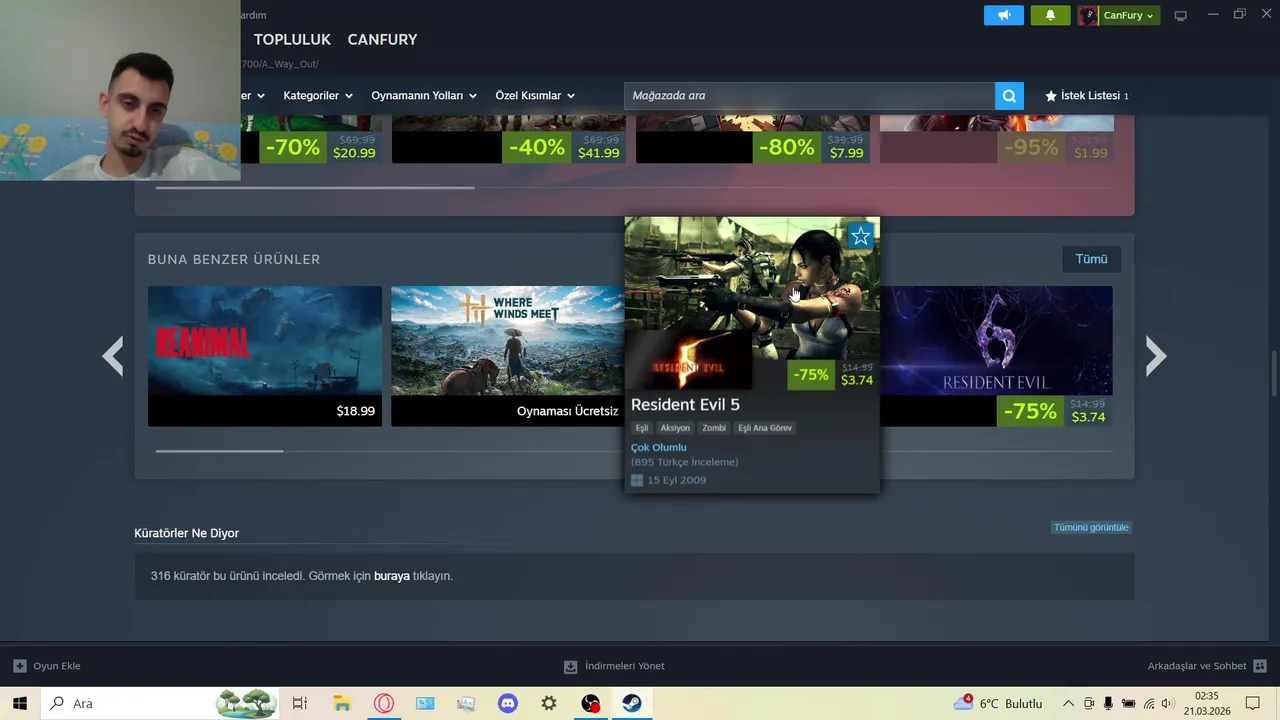Click the buraya link for curators
This screenshot has width=1280, height=720.
point(392,576)
